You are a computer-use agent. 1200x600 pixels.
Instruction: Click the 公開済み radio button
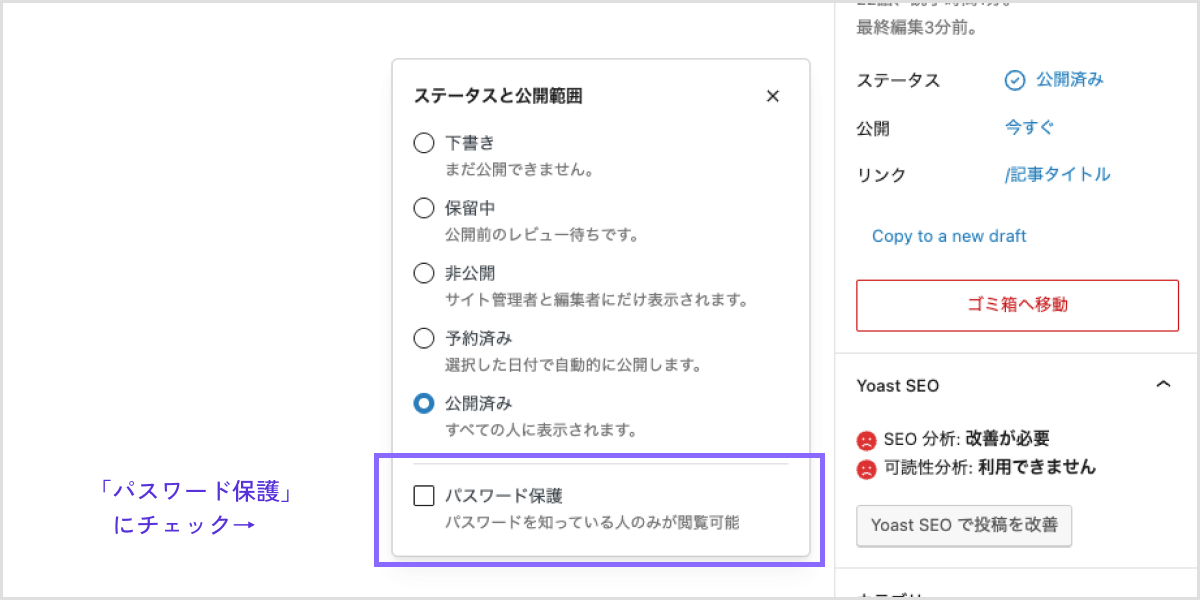[x=424, y=404]
